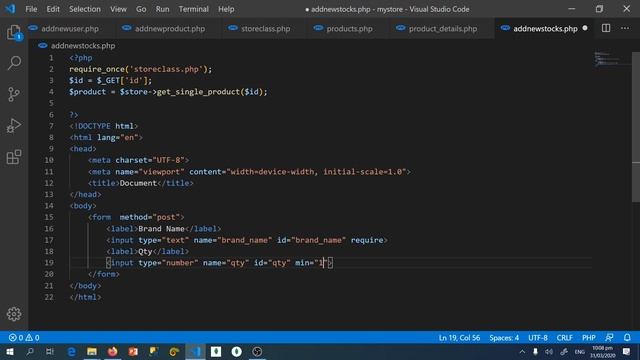
Task: Open notifications bell in status bar
Action: 627,338
